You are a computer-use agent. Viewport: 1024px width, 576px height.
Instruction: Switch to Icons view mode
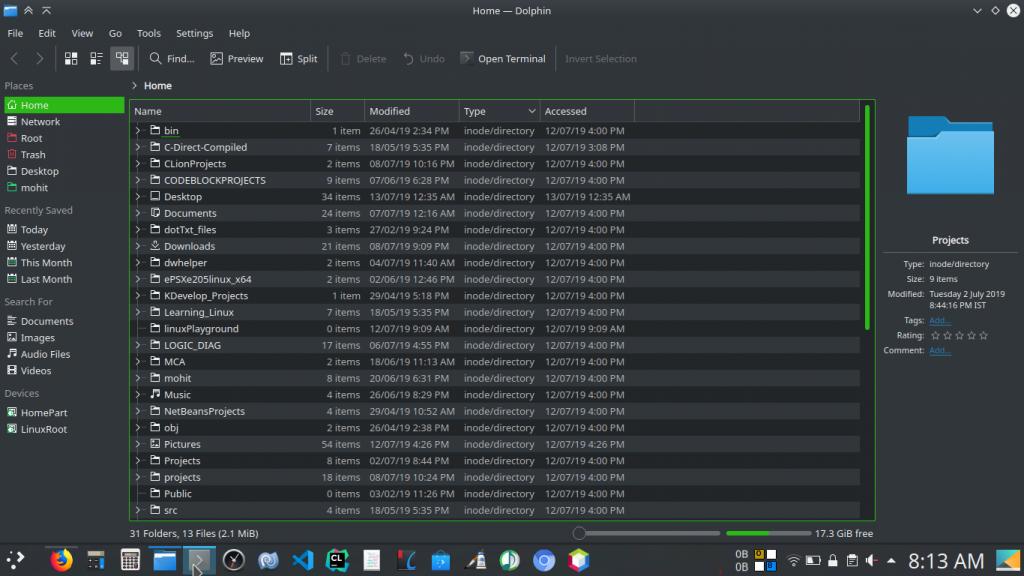coord(71,59)
